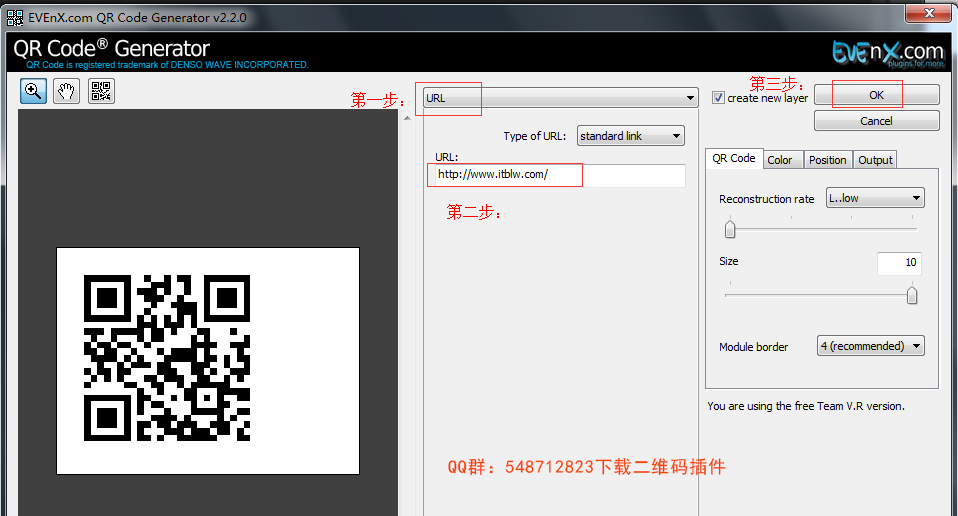Image resolution: width=958 pixels, height=516 pixels.
Task: Click the title bar QR application icon
Action: pyautogui.click(x=15, y=18)
